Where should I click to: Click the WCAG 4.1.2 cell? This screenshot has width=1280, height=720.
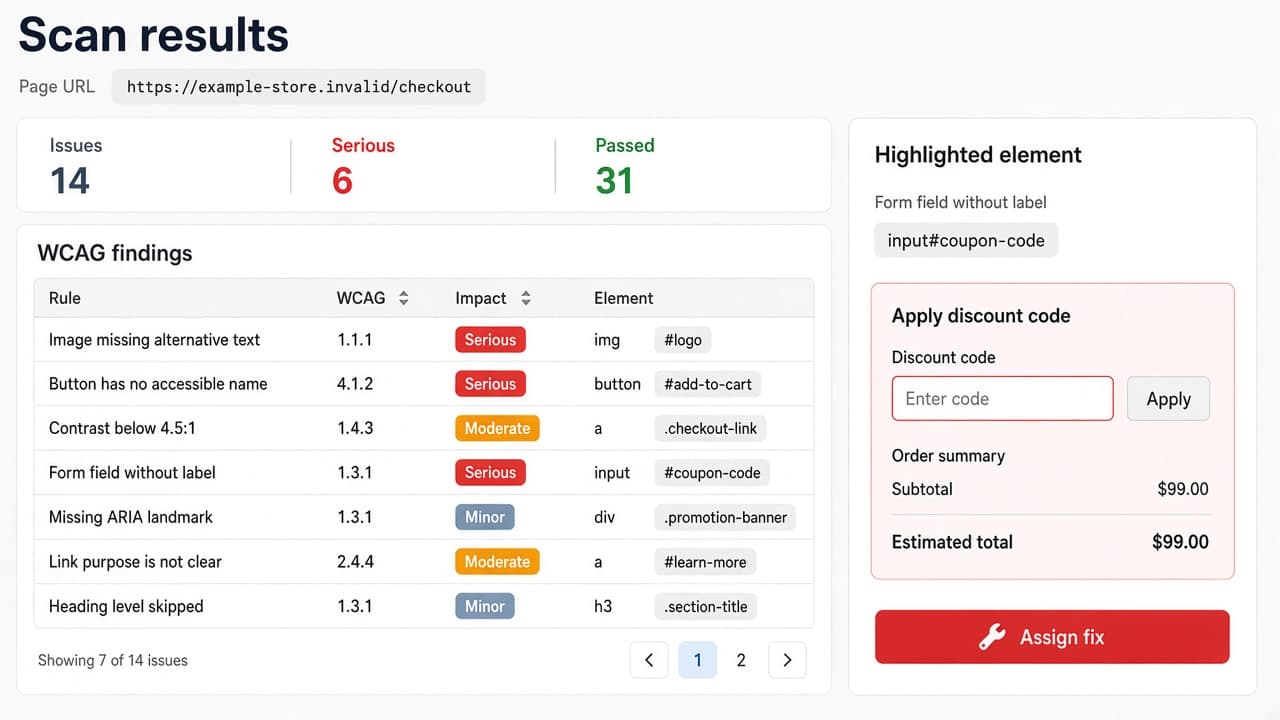click(355, 384)
